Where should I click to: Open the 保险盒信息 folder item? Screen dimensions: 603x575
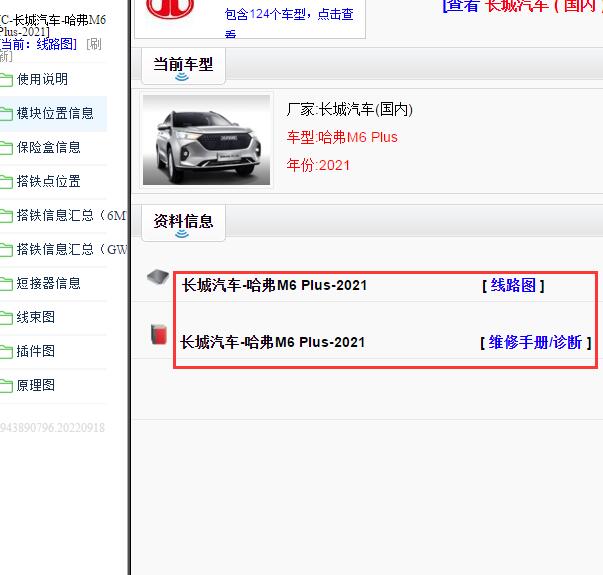[48, 148]
